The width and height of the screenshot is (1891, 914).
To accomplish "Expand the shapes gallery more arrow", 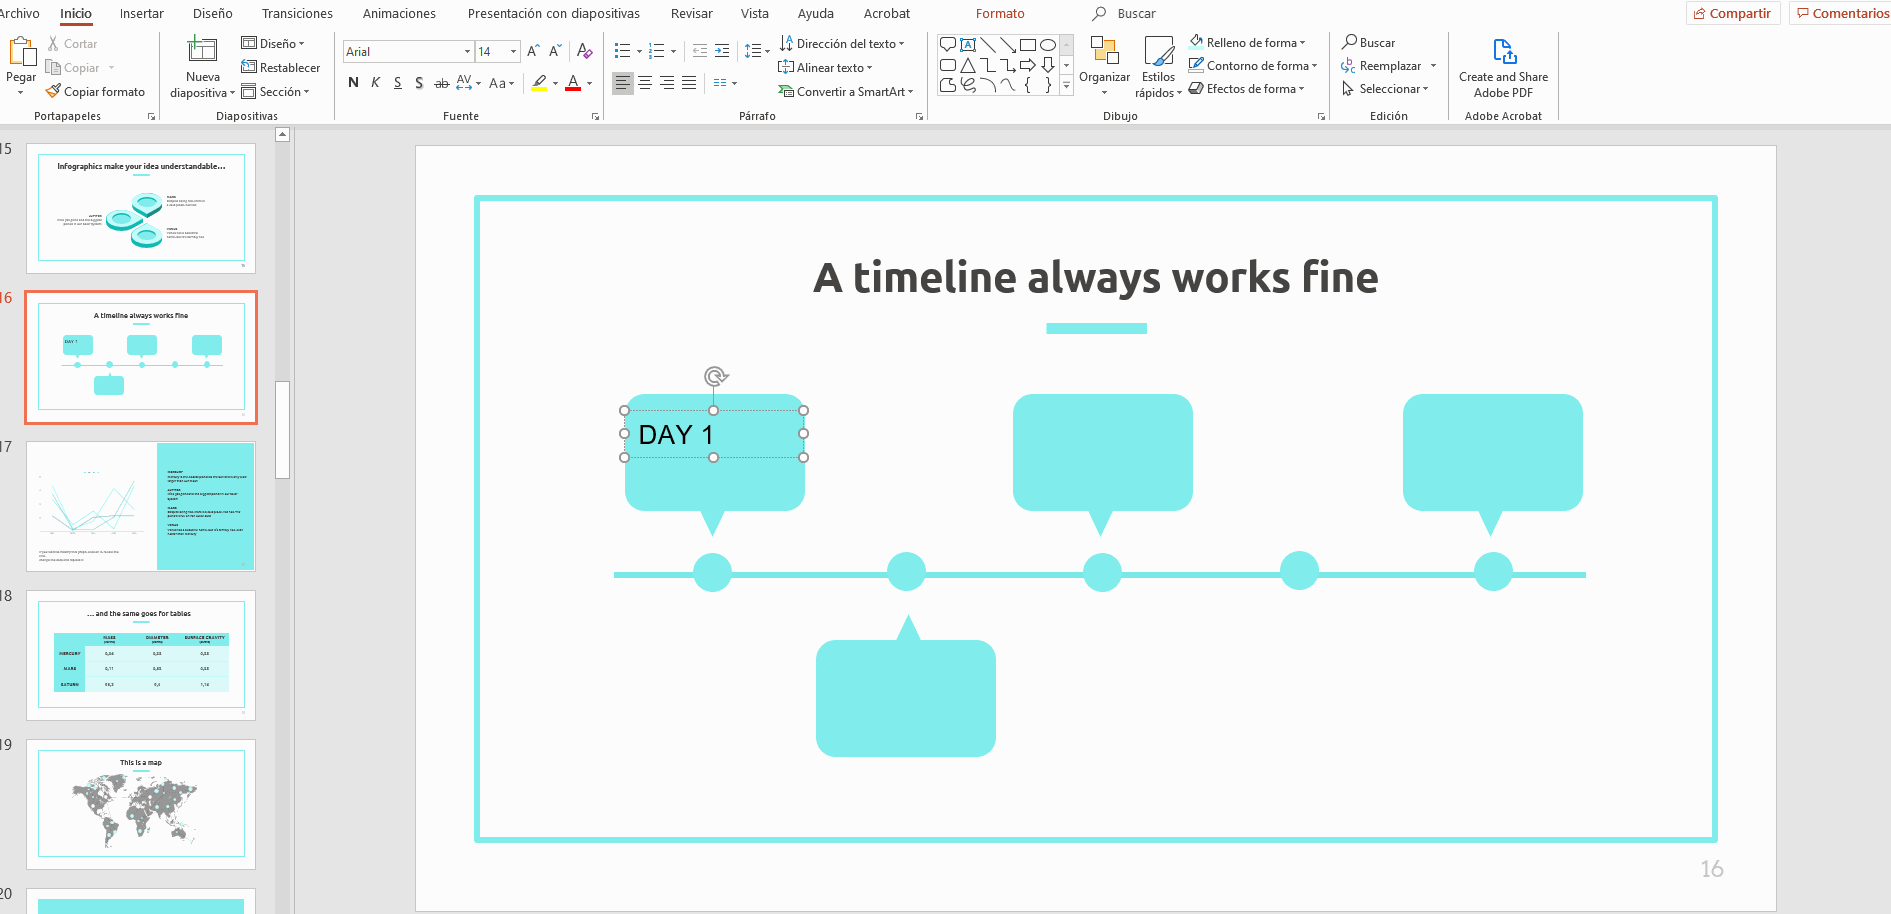I will pyautogui.click(x=1067, y=86).
